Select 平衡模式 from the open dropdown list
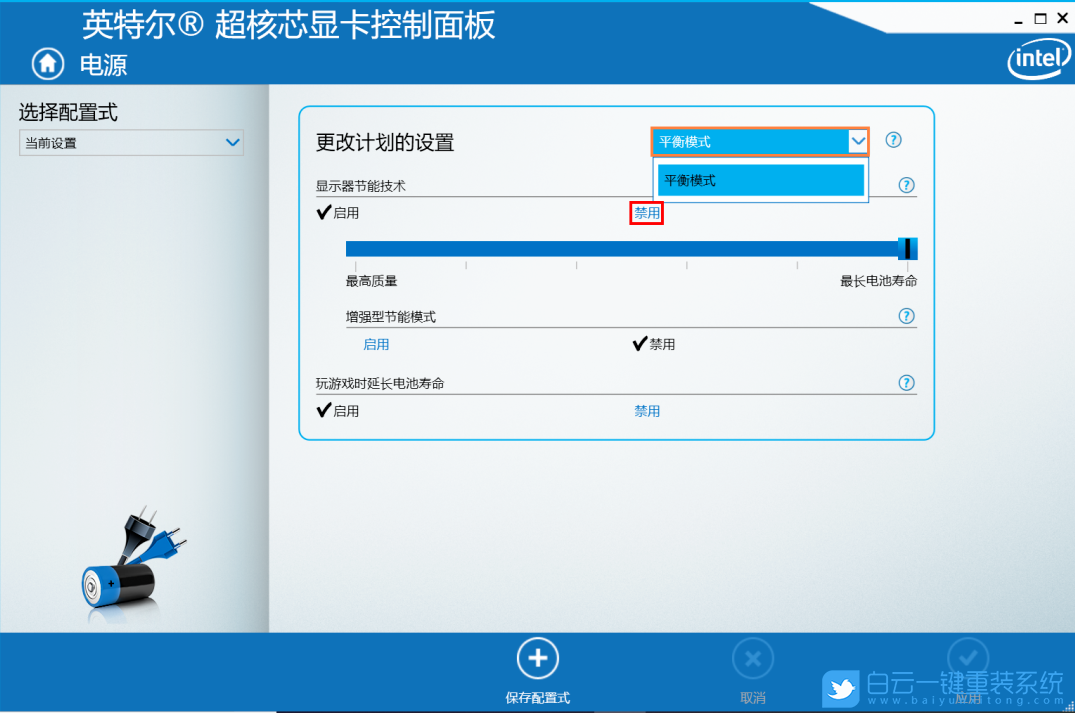This screenshot has width=1075, height=713. point(761,180)
